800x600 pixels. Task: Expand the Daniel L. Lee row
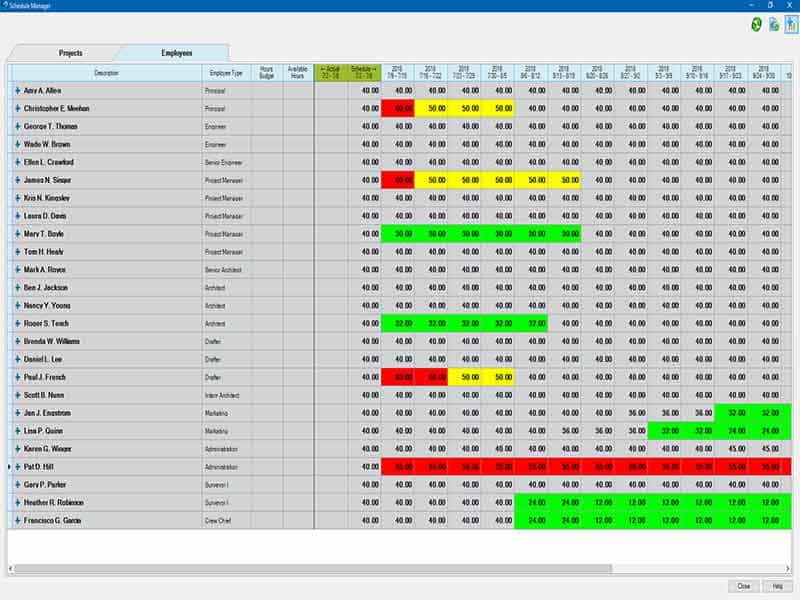(x=17, y=359)
